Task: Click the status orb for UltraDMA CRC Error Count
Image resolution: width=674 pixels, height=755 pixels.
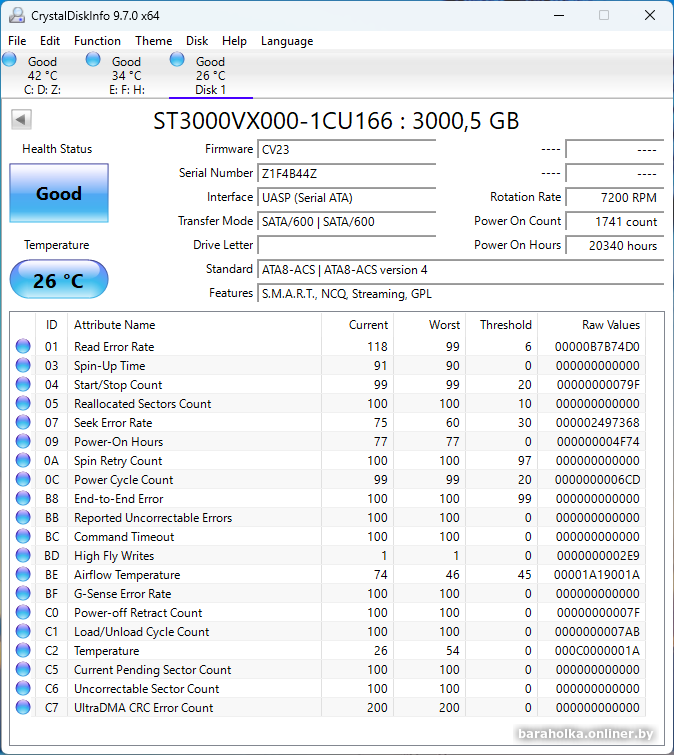Action: 23,707
